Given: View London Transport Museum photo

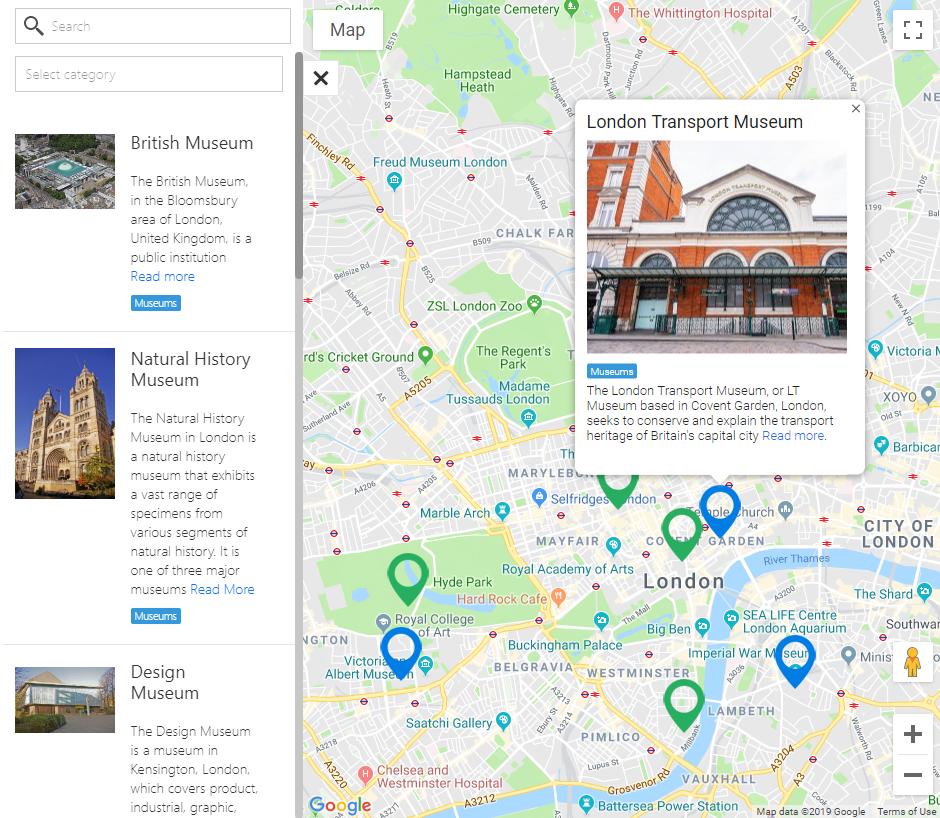Looking at the screenshot, I should click(x=716, y=246).
